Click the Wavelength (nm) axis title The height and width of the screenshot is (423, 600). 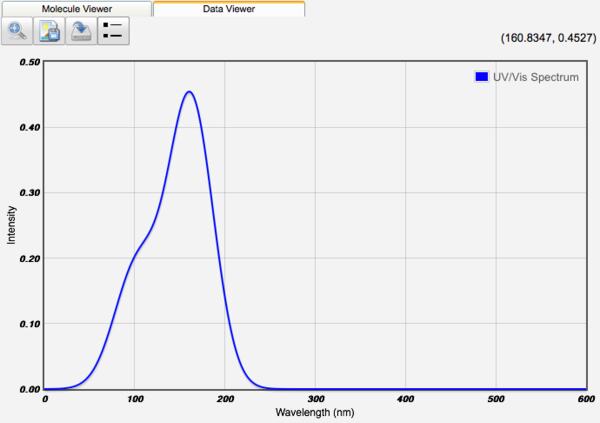pos(315,411)
